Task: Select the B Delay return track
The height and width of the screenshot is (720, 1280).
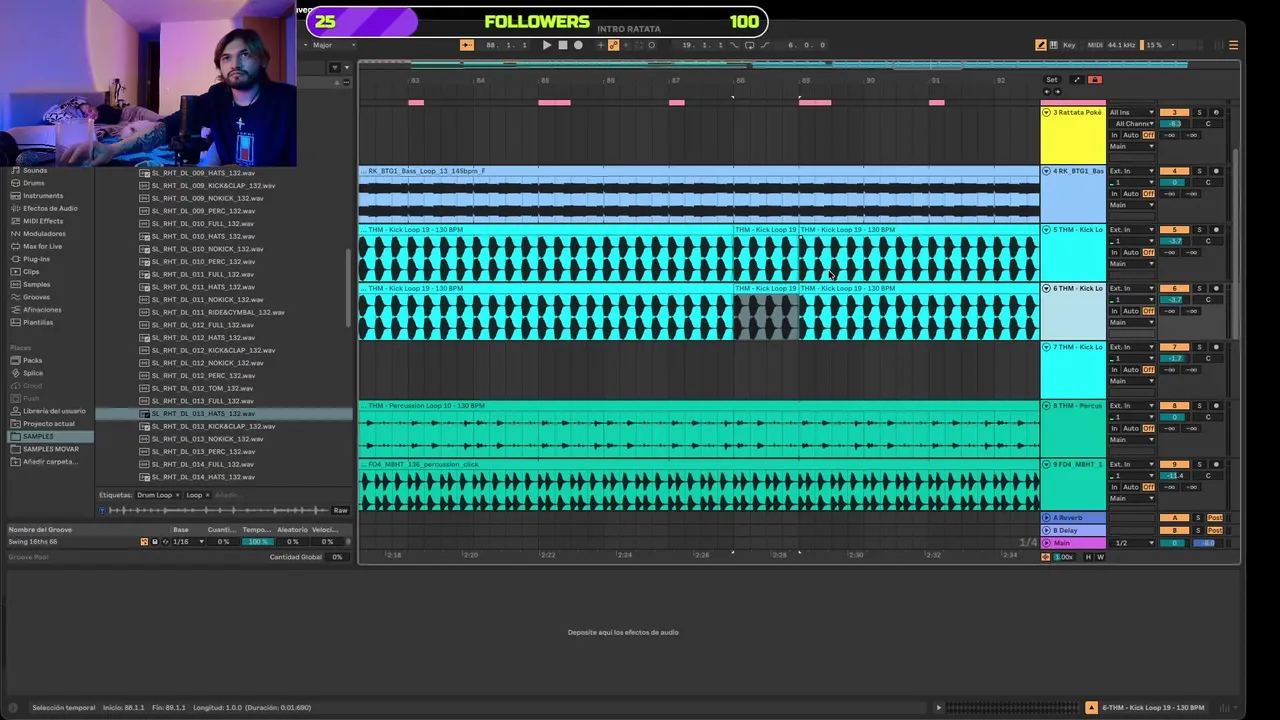Action: click(x=1073, y=530)
